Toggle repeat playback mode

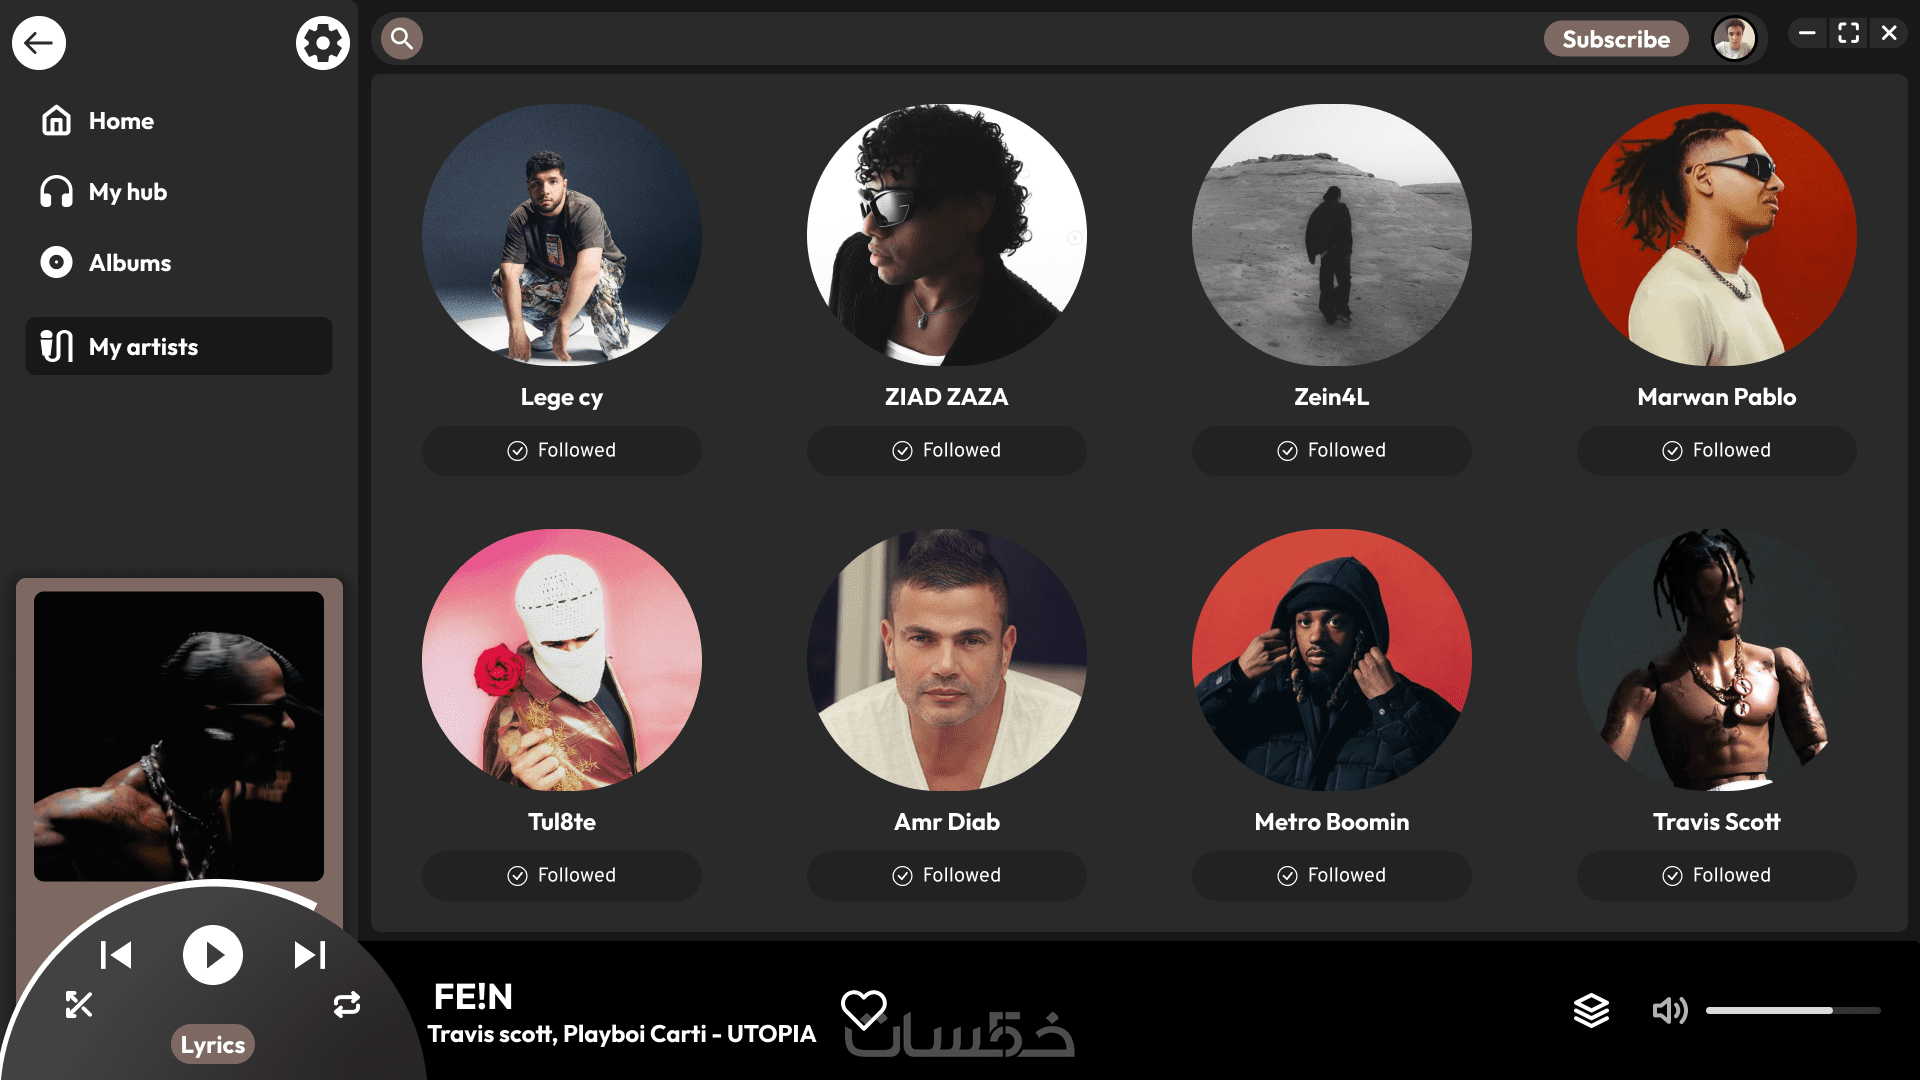[x=347, y=1004]
